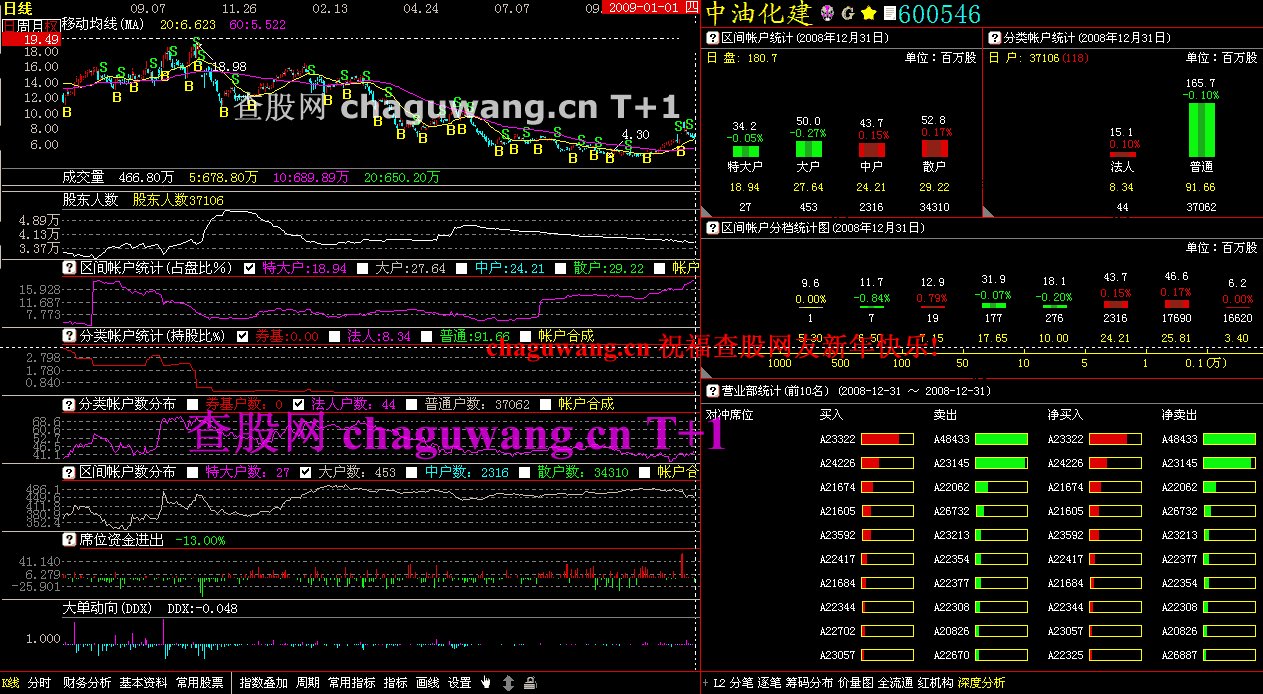The height and width of the screenshot is (694, 1263).
Task: Click the 深度分析 button
Action: click(x=981, y=683)
